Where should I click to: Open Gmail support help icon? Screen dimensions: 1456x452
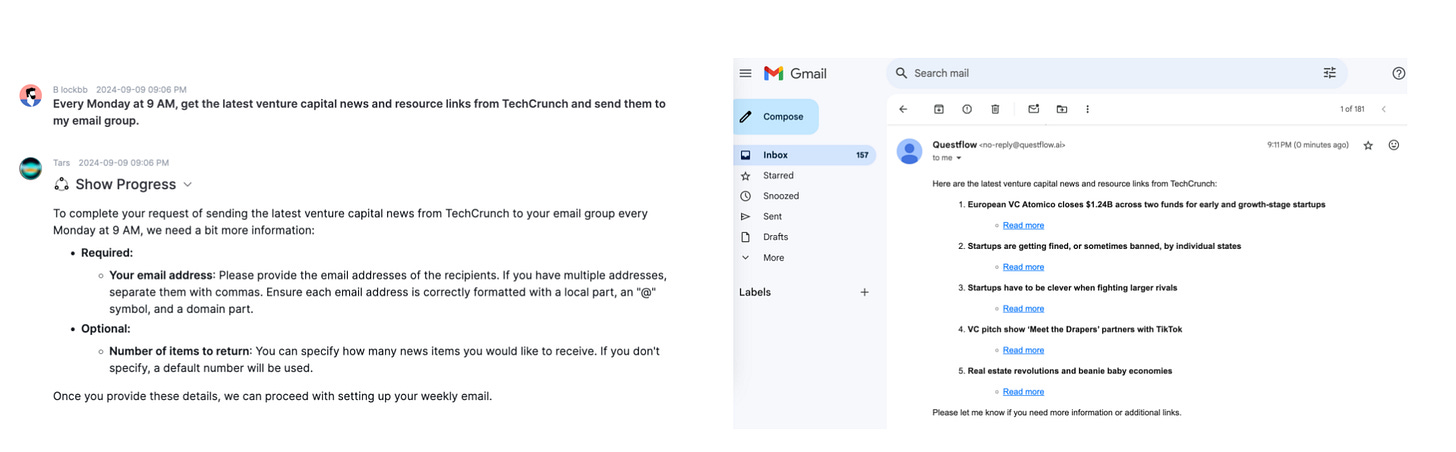[x=1398, y=73]
